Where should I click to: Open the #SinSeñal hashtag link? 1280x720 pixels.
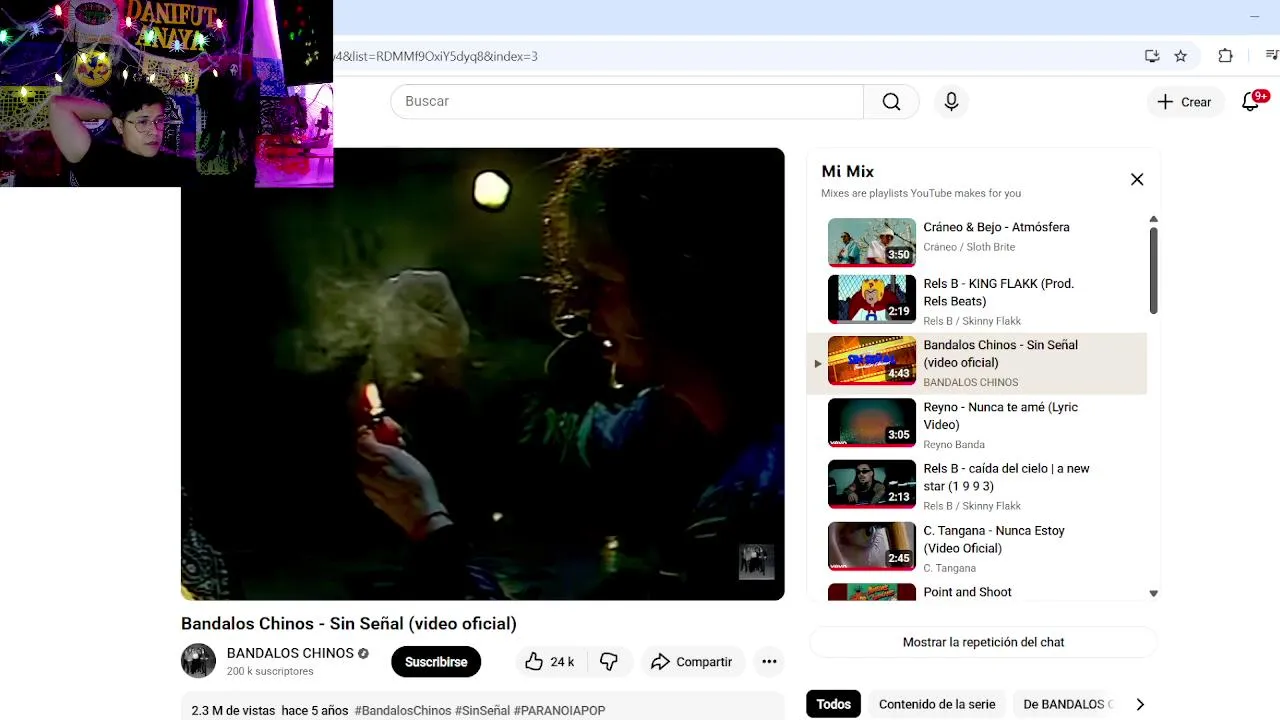click(482, 710)
